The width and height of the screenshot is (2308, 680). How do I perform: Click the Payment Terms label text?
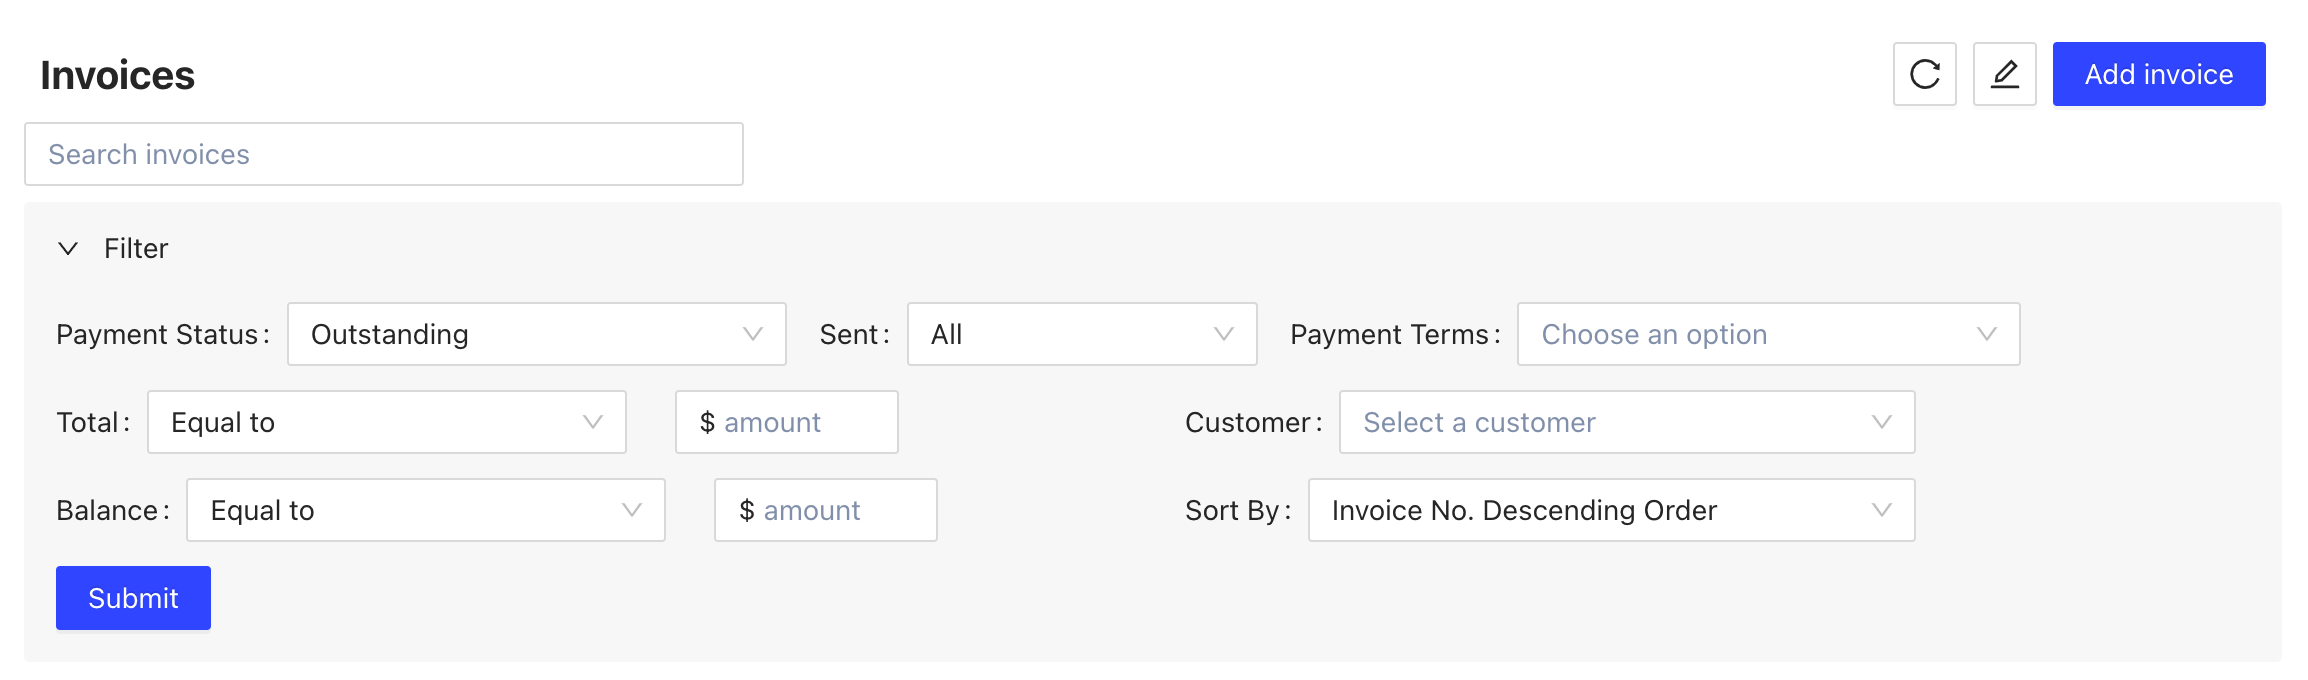[1390, 334]
